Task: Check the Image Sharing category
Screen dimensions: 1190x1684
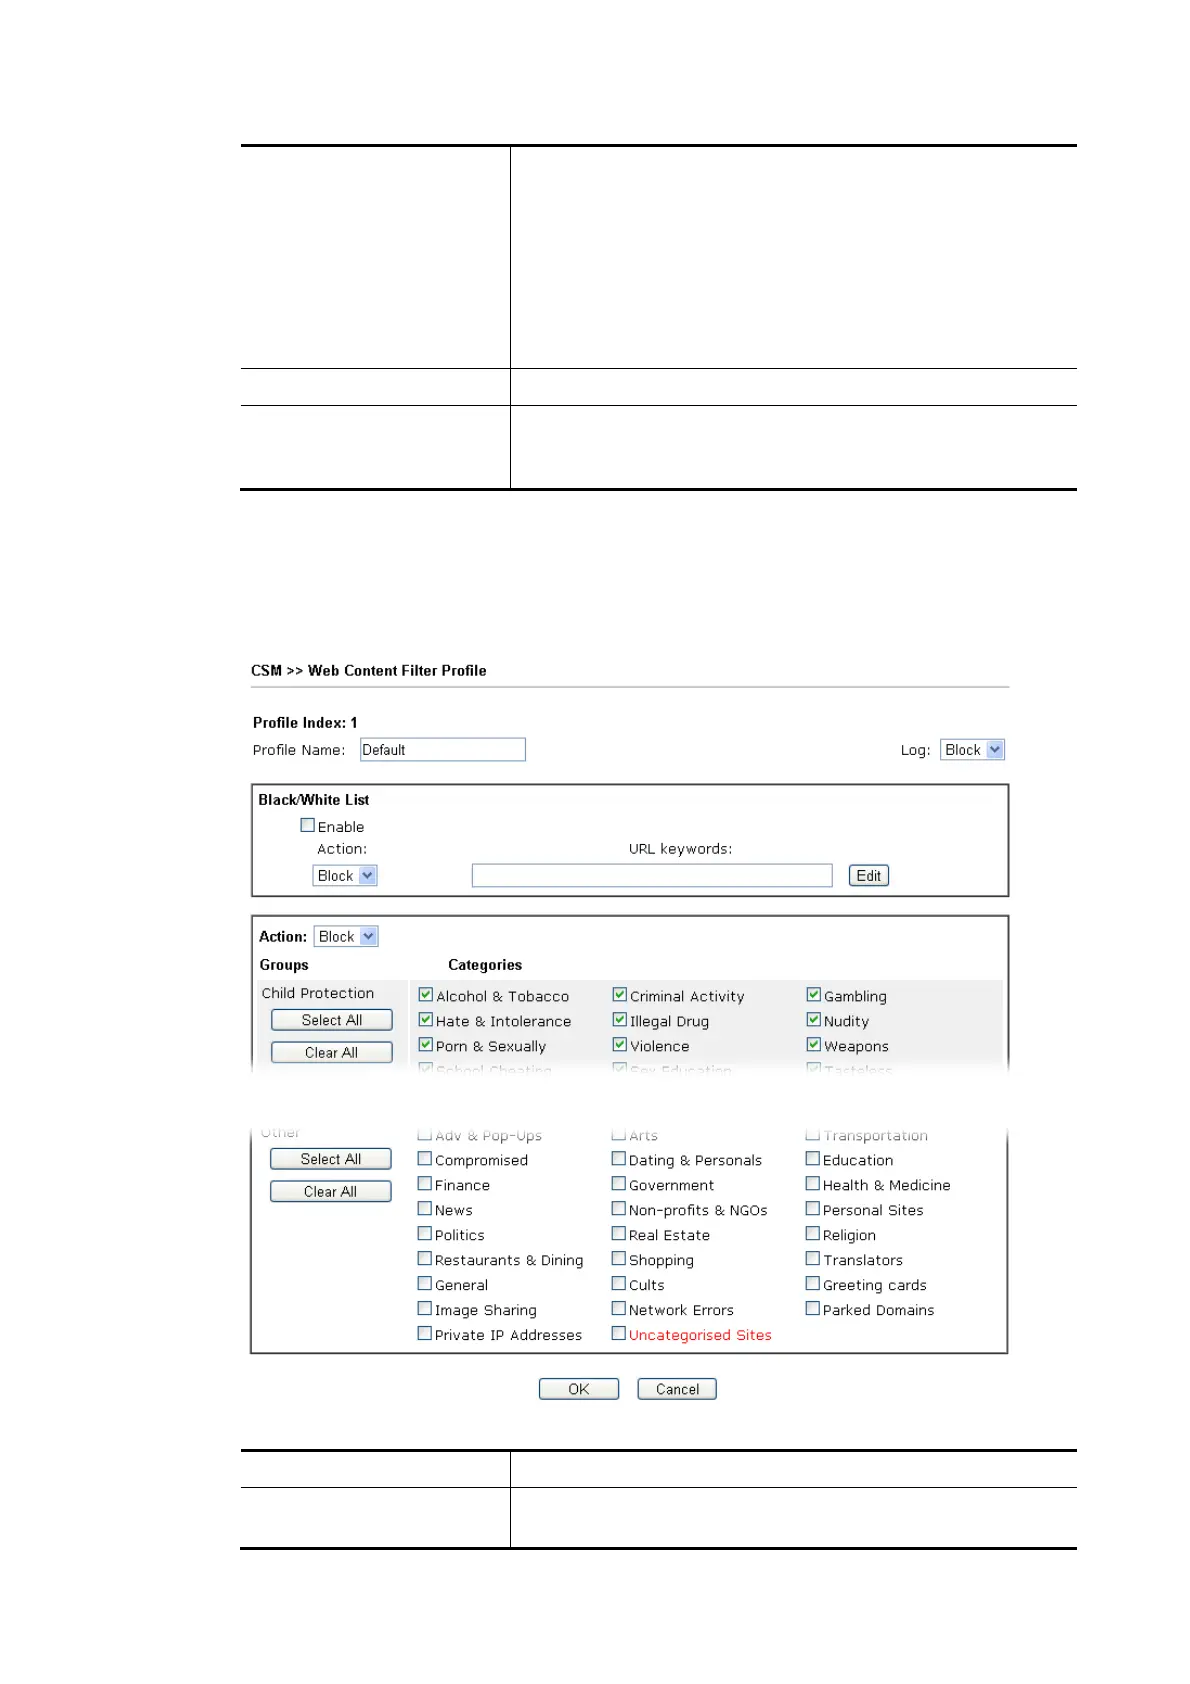Action: [425, 1309]
